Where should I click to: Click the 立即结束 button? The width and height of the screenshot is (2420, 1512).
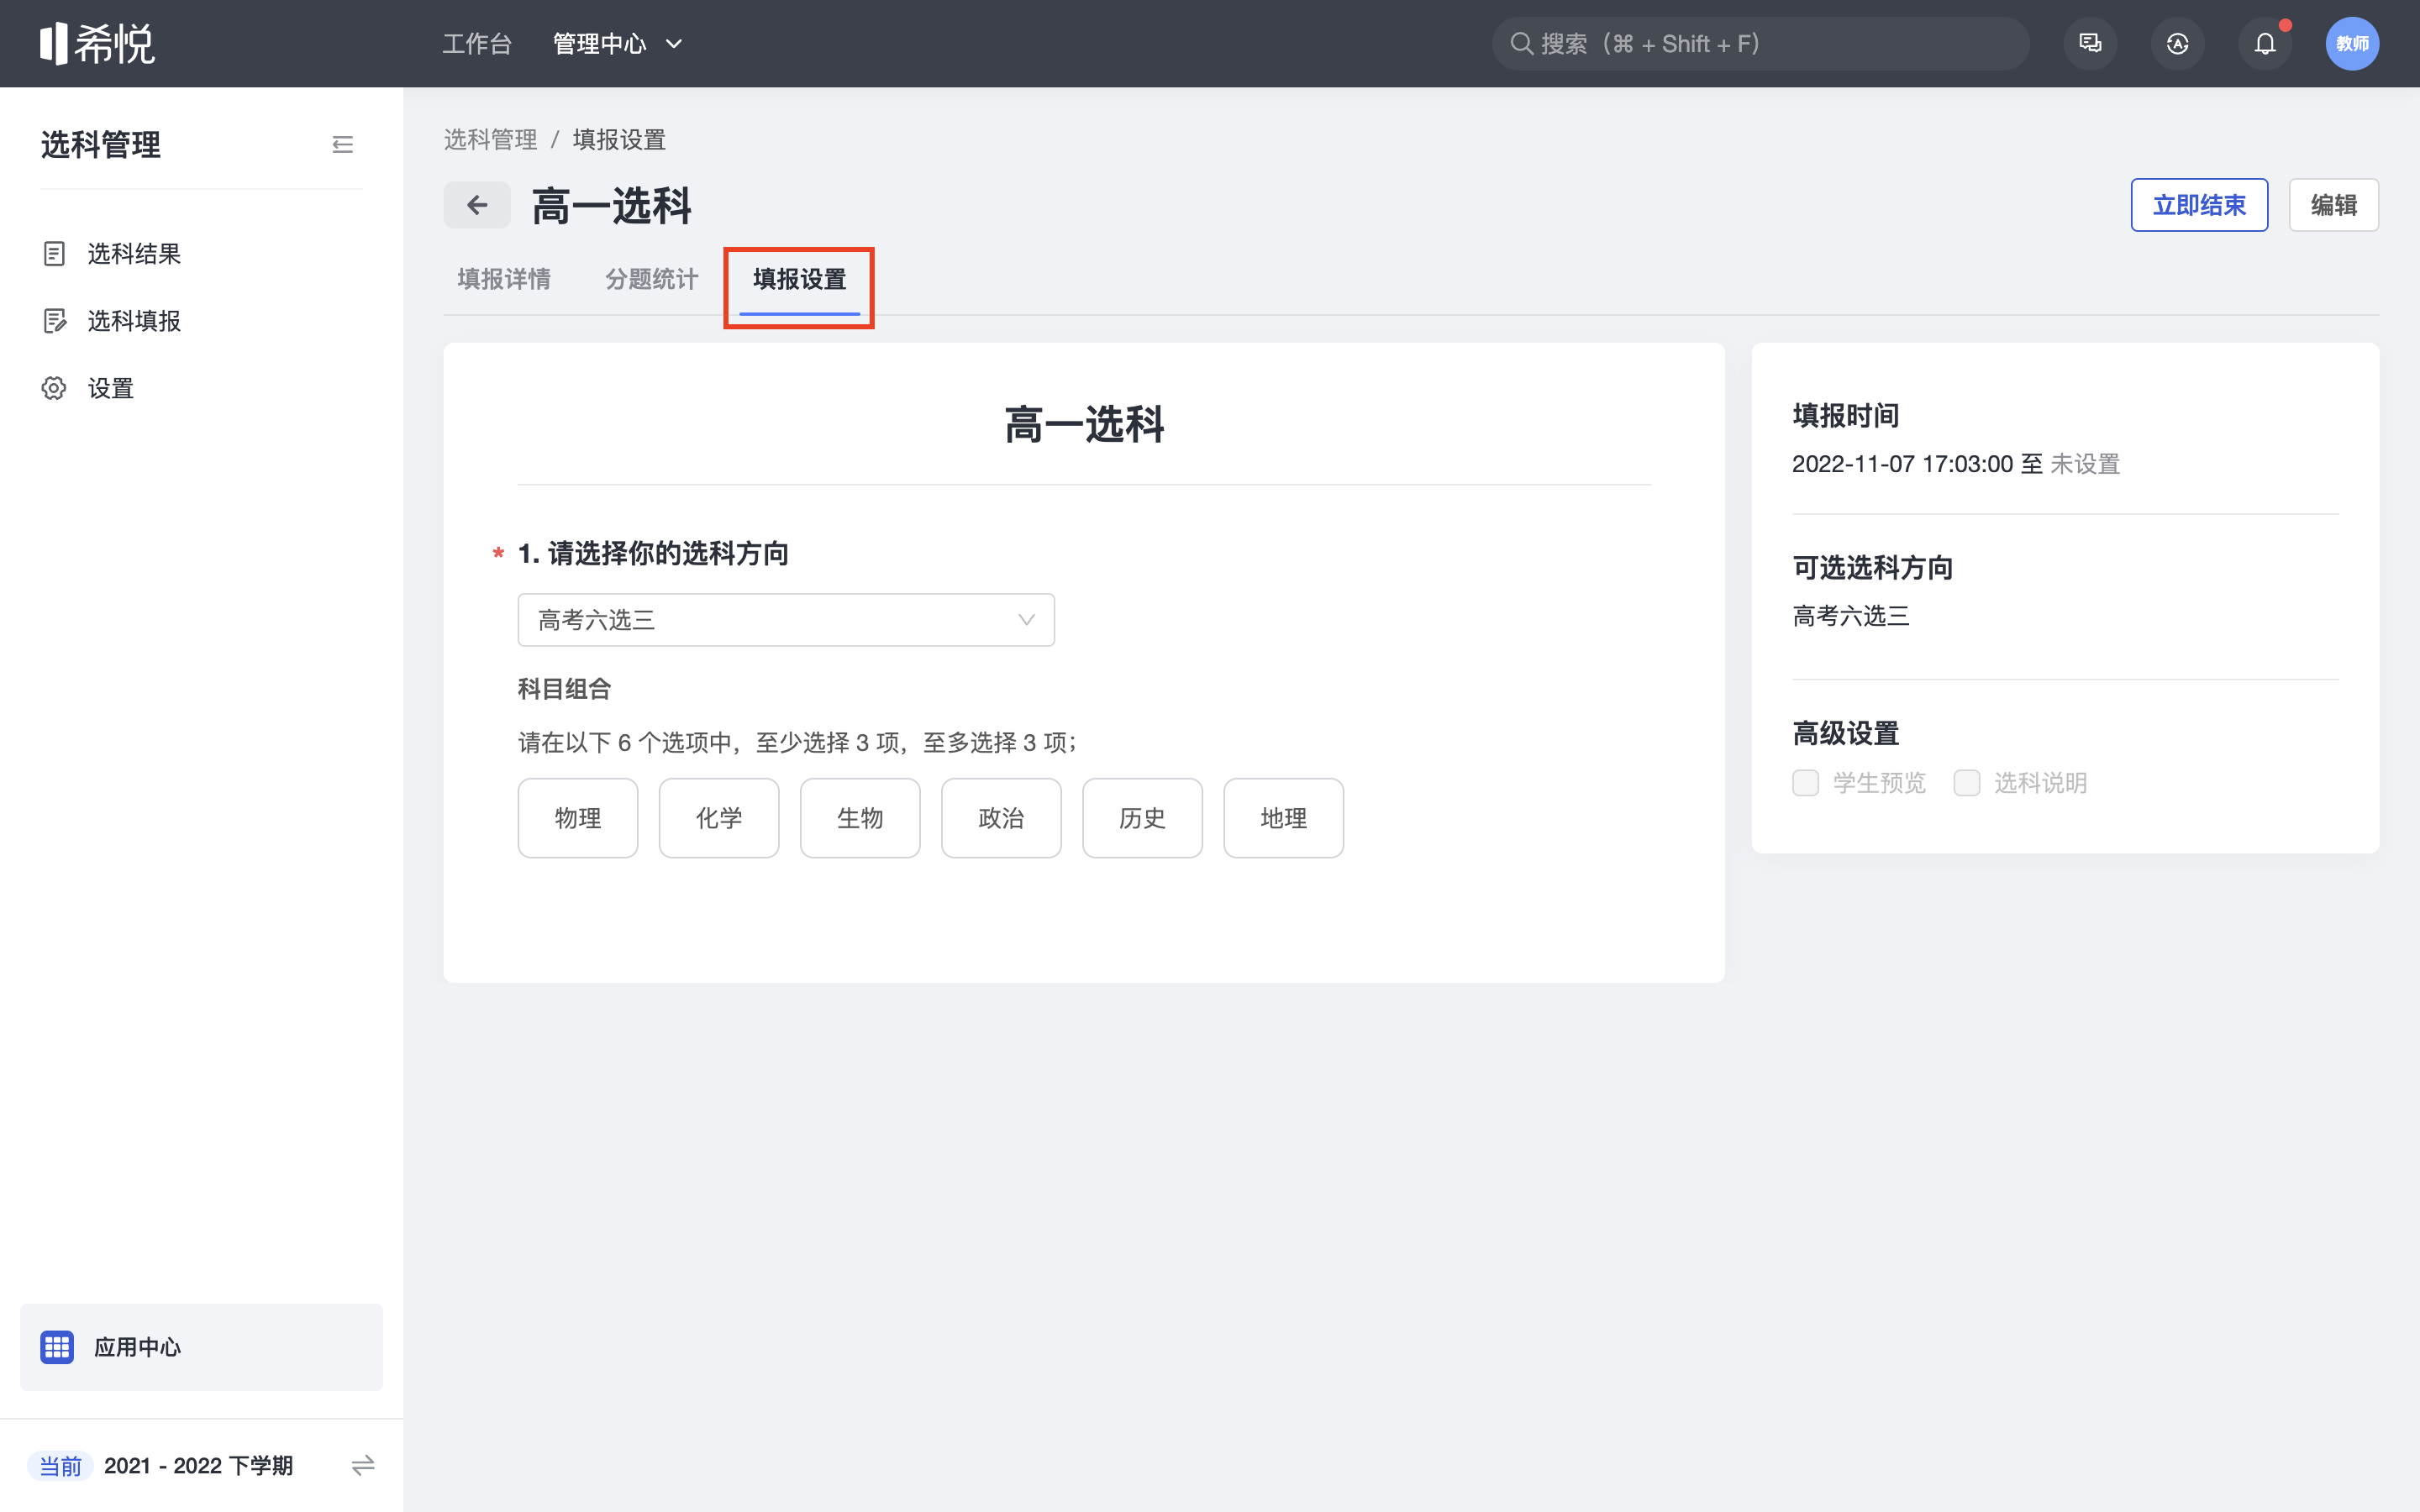(x=2199, y=205)
